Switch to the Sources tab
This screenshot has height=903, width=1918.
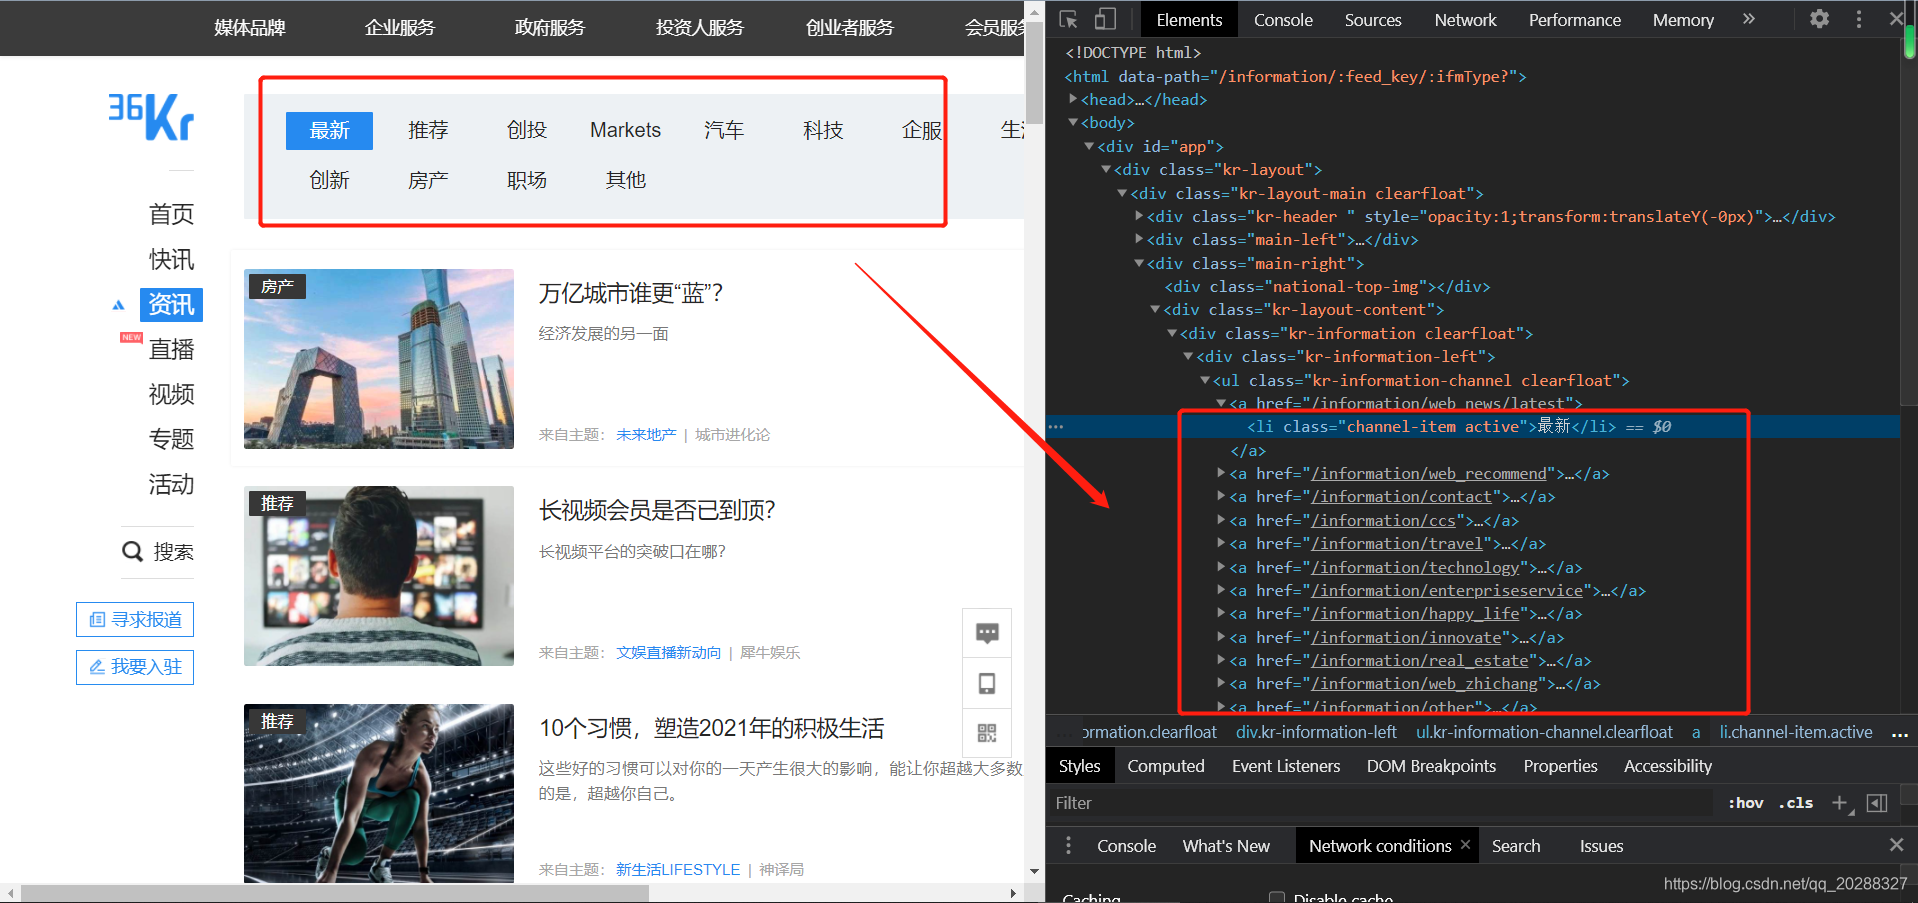click(x=1372, y=20)
